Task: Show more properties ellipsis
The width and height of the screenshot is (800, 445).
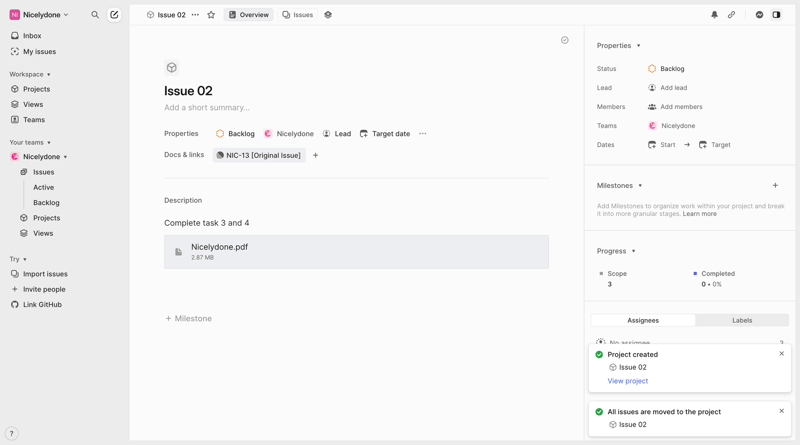Action: (x=422, y=134)
